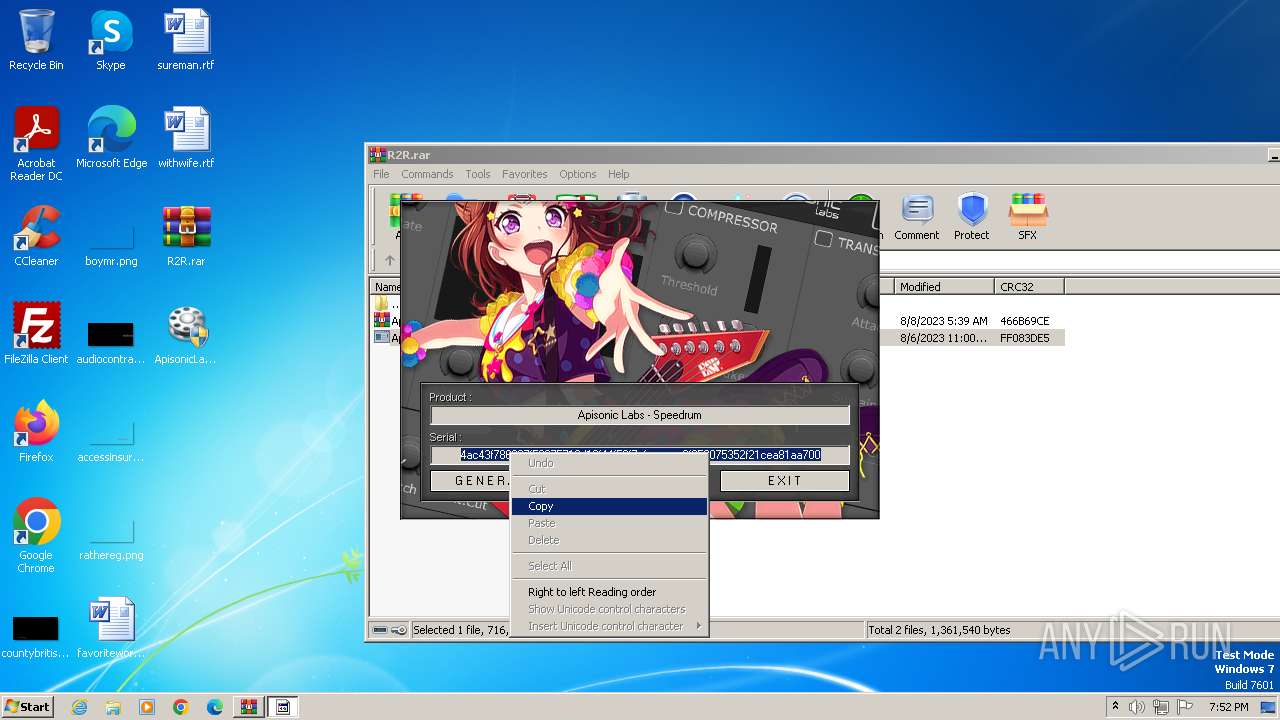Open Skype desktop shortcut
This screenshot has height=720, width=1280.
tap(111, 40)
